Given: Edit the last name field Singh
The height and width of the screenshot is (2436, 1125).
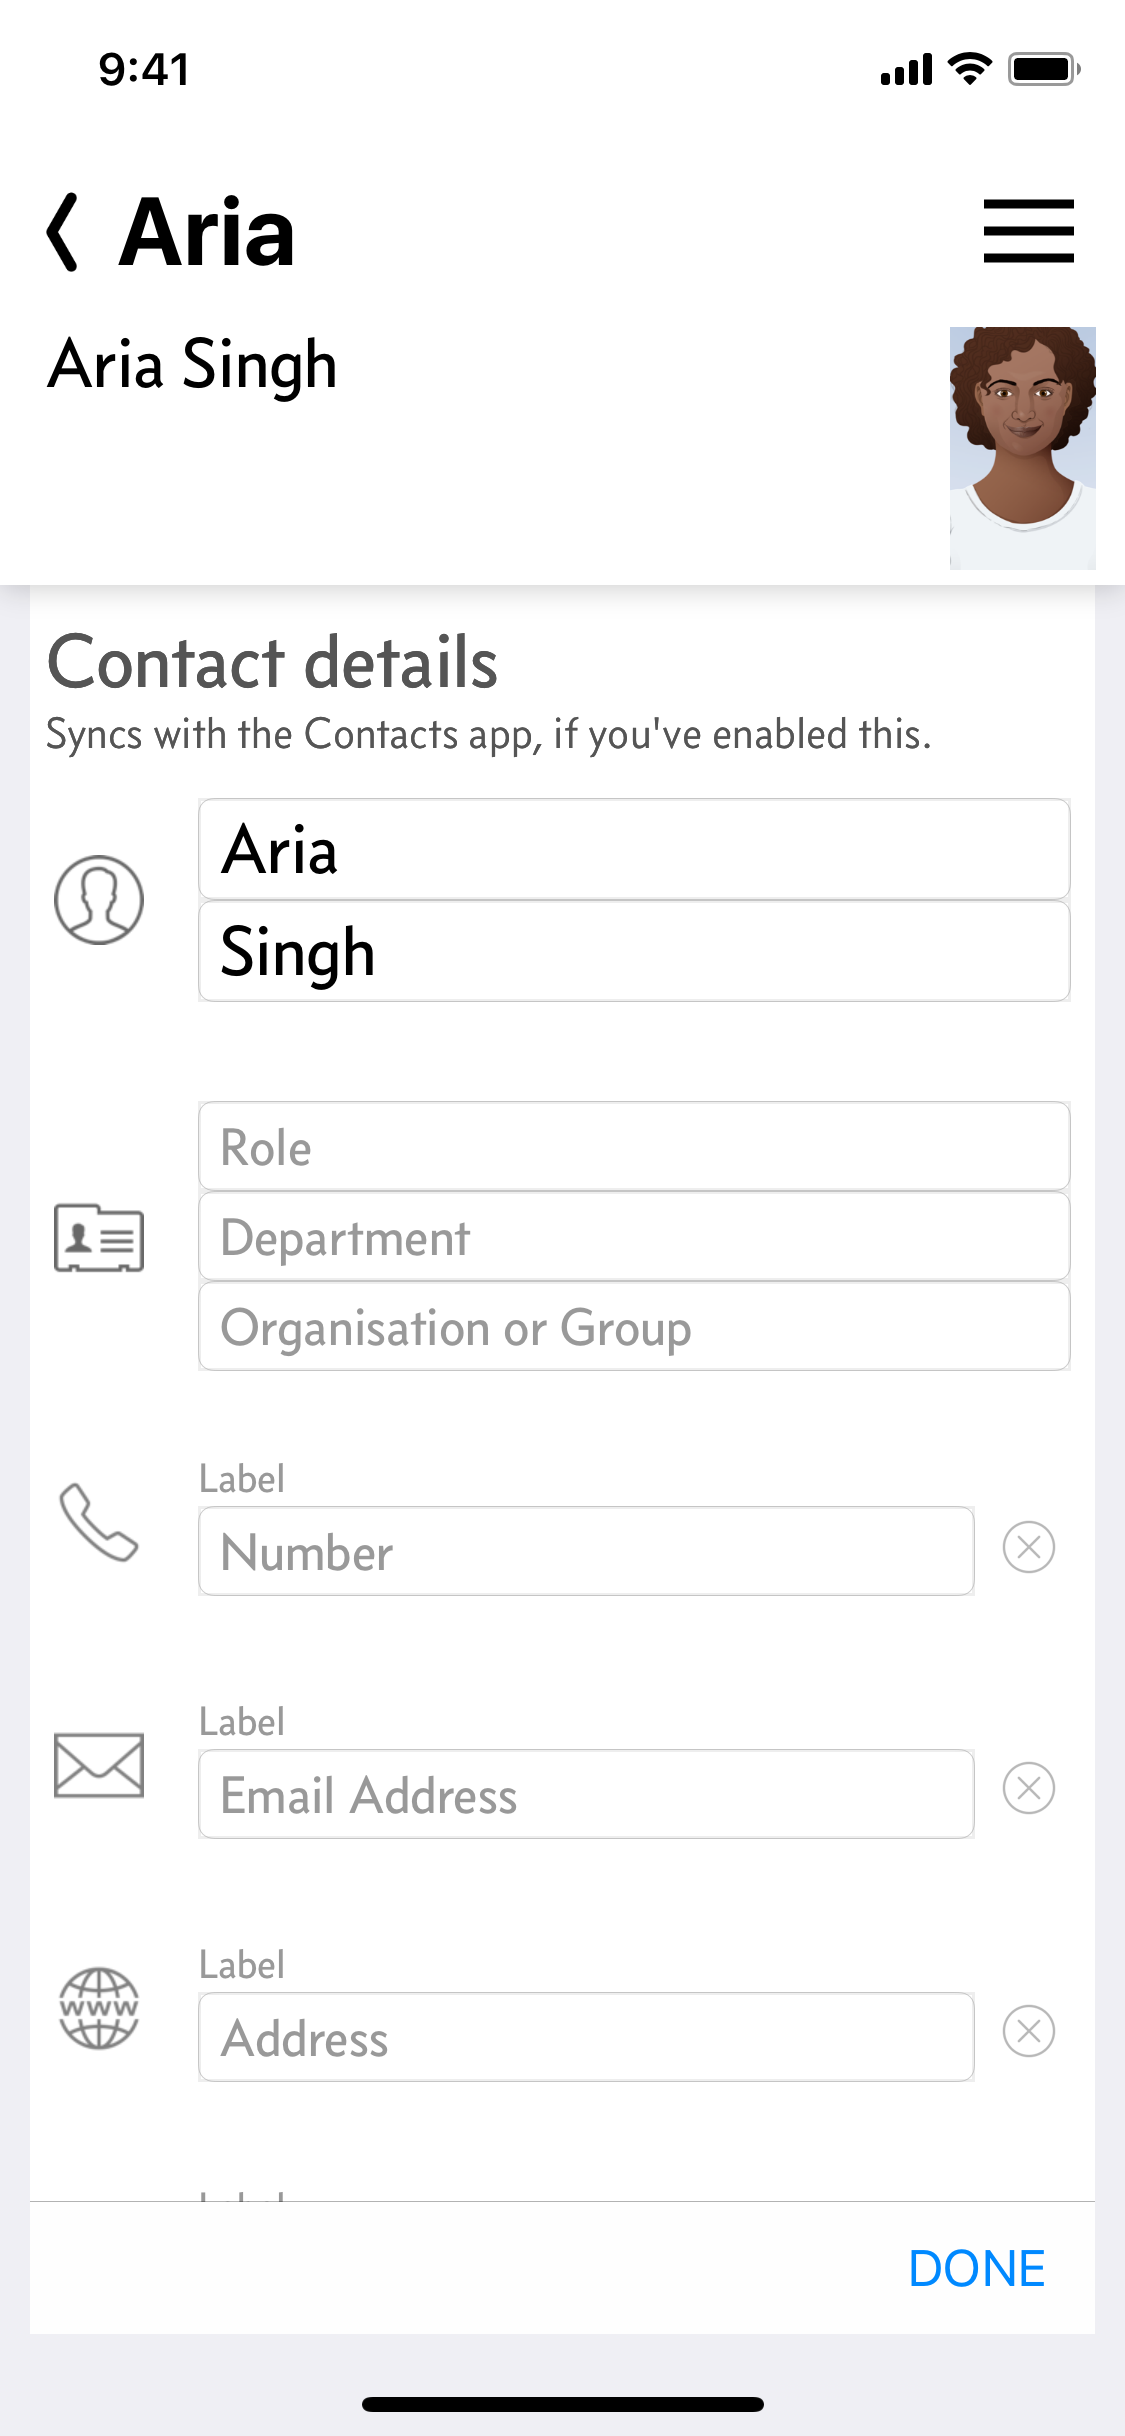Looking at the screenshot, I should pos(634,952).
